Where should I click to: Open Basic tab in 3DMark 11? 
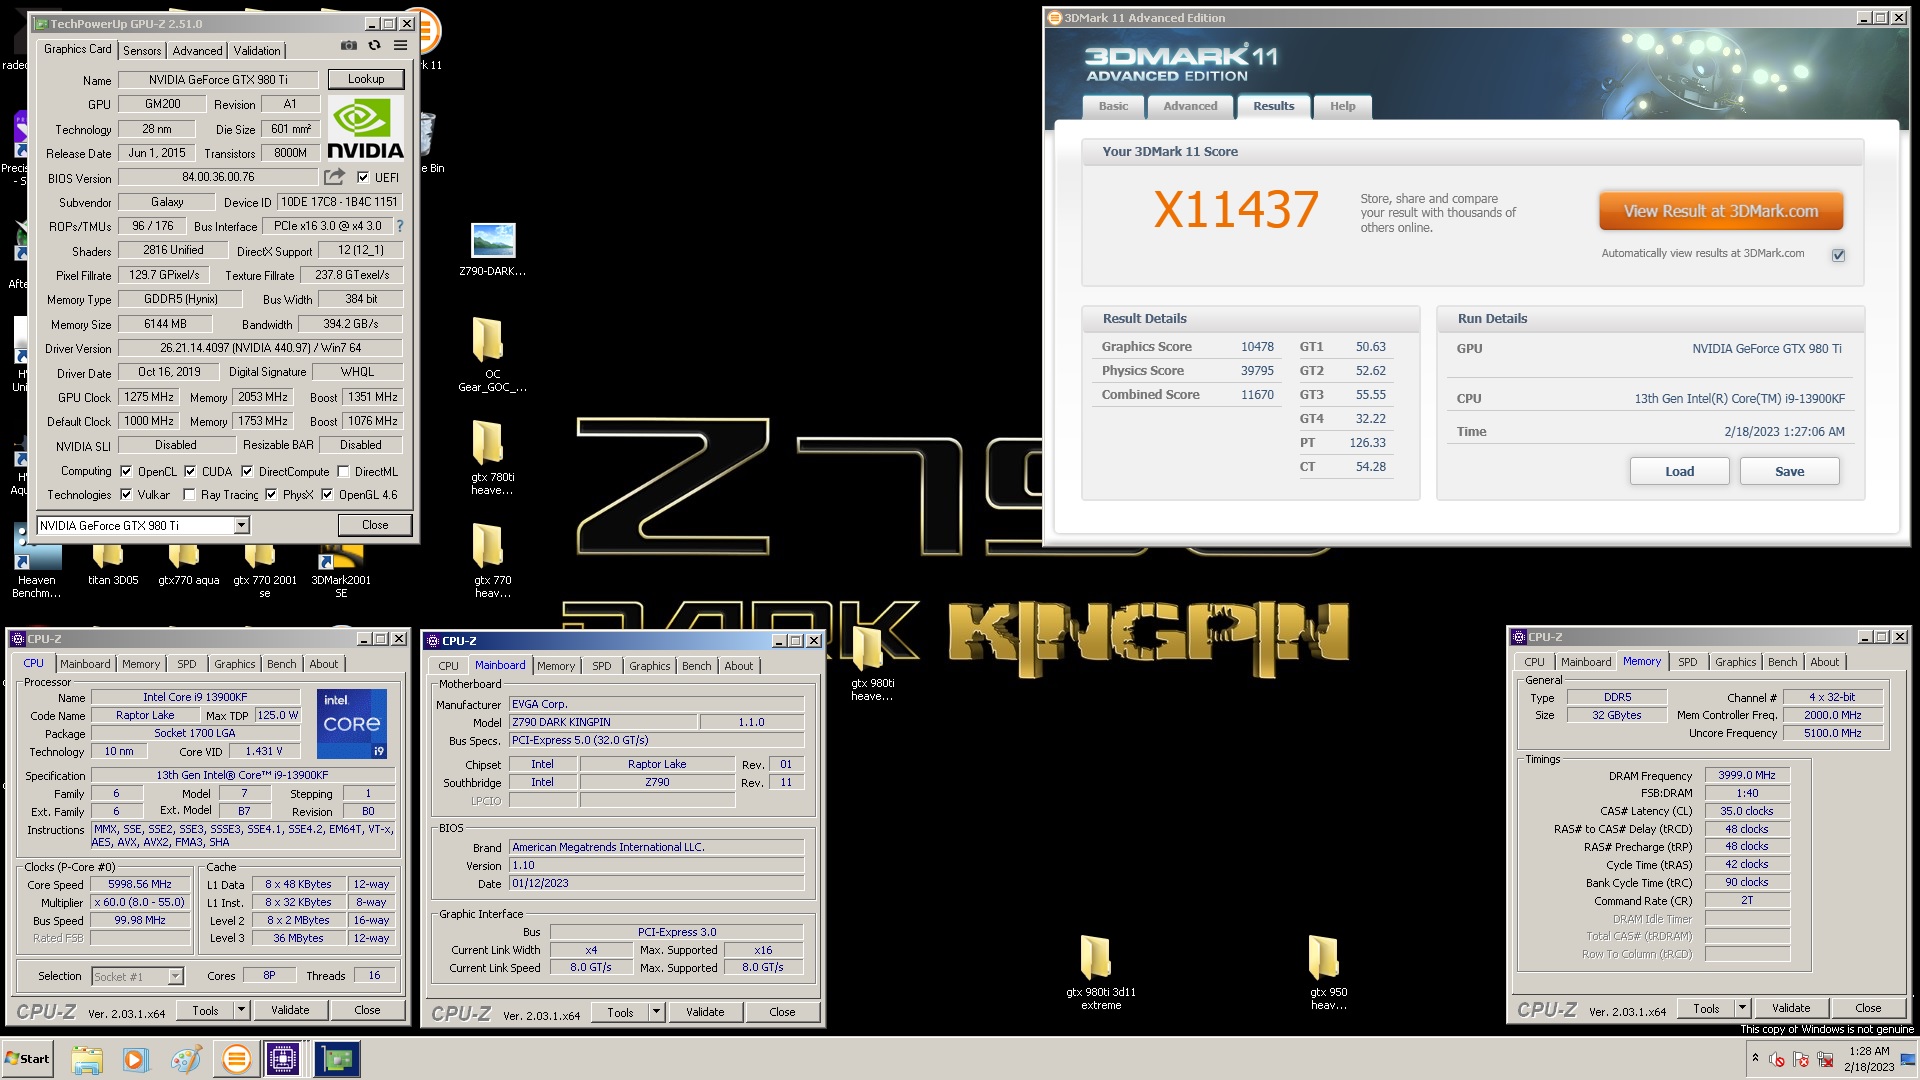(1113, 106)
